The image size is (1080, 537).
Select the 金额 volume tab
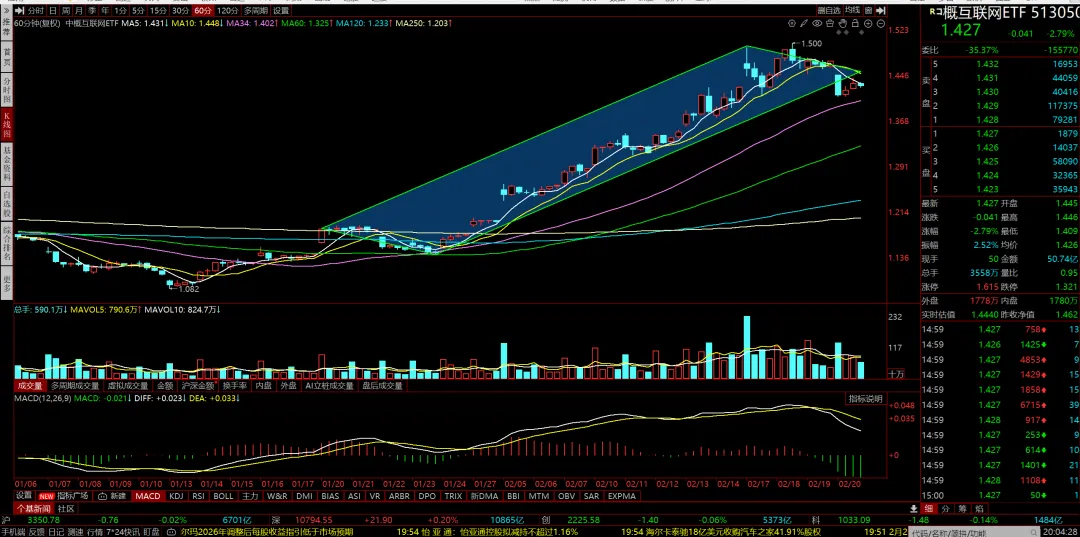(x=165, y=386)
